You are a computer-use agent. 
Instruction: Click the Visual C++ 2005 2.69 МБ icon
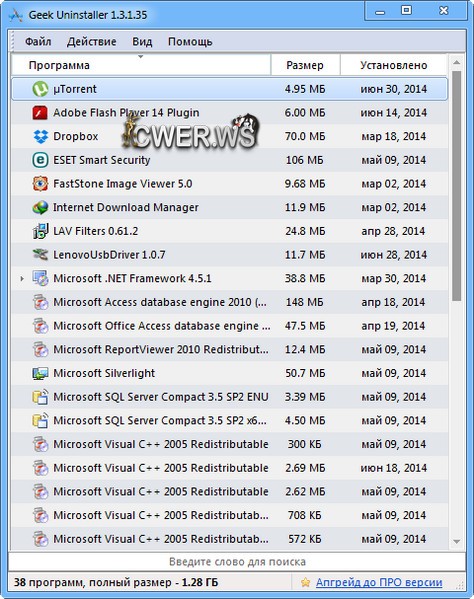(40, 468)
